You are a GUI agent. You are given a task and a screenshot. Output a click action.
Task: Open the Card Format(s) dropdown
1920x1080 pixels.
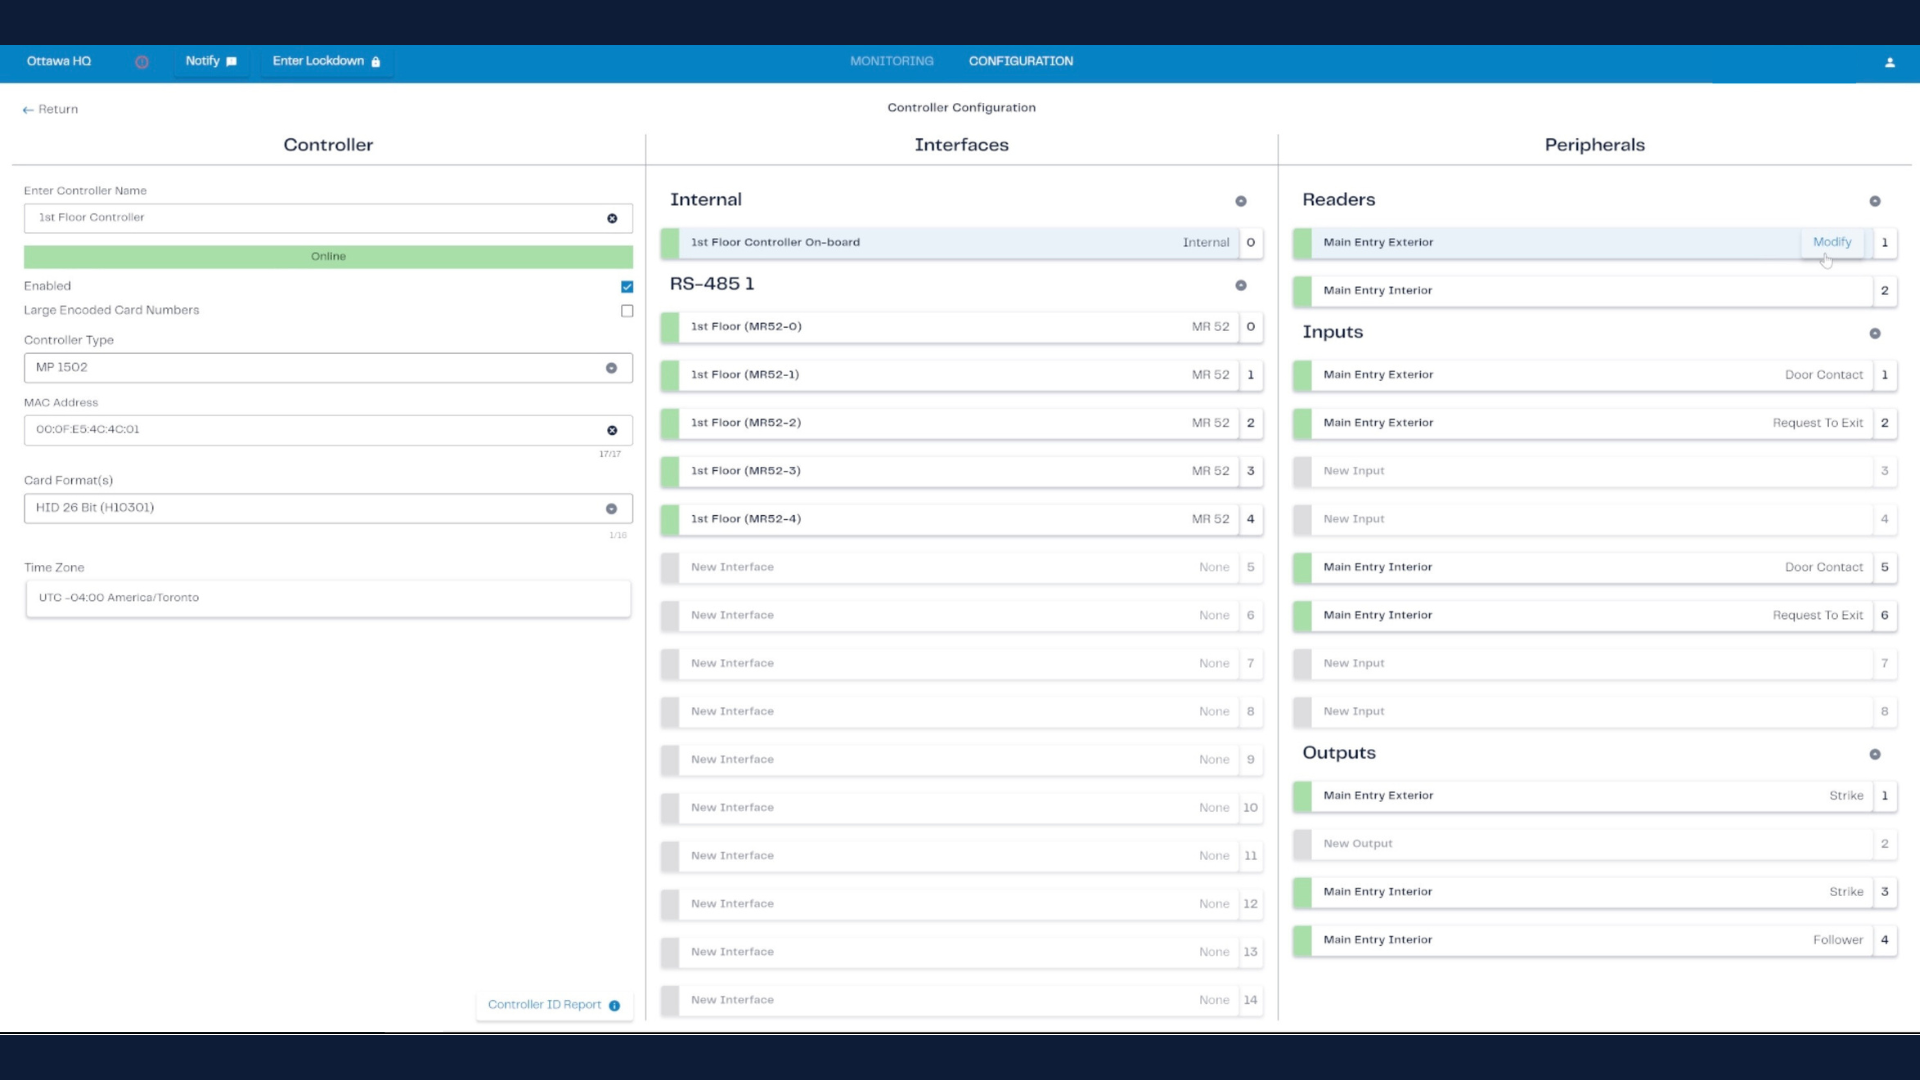click(x=611, y=508)
